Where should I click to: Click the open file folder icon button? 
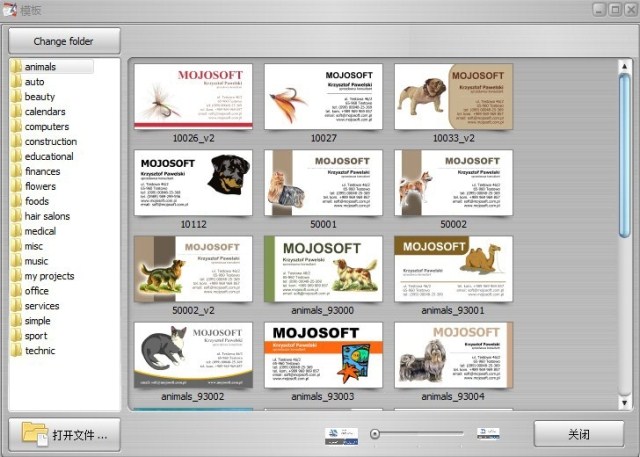click(x=64, y=435)
